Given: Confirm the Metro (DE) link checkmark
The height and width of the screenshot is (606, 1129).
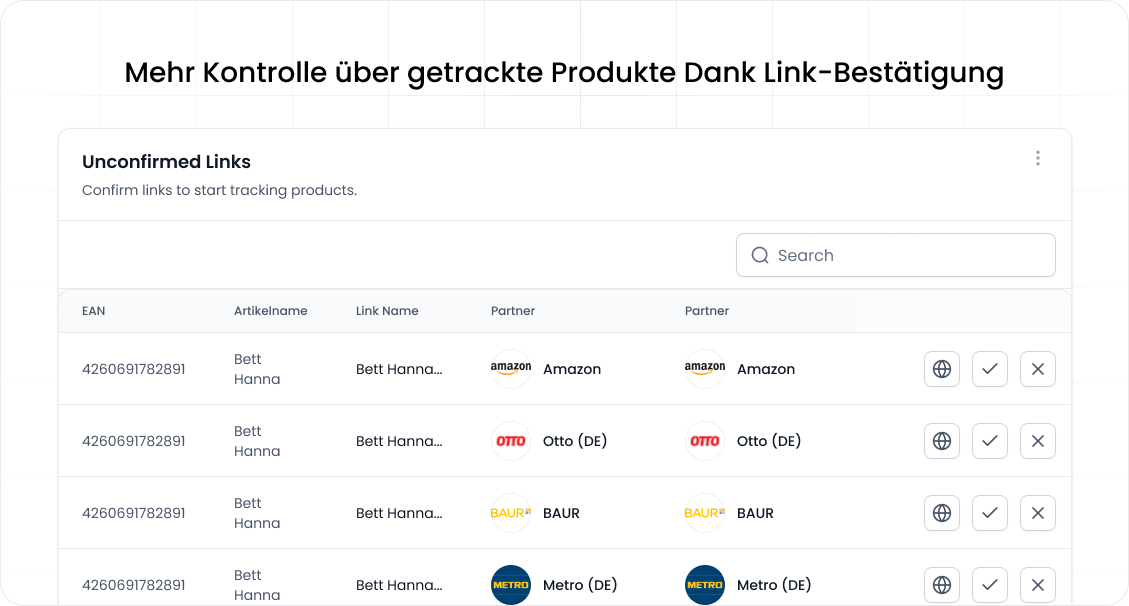Looking at the screenshot, I should click(990, 585).
